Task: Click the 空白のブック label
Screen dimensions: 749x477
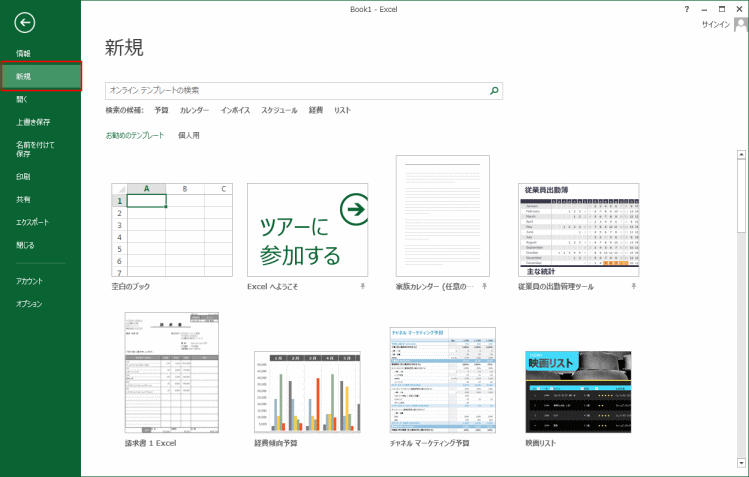Action: pyautogui.click(x=131, y=286)
